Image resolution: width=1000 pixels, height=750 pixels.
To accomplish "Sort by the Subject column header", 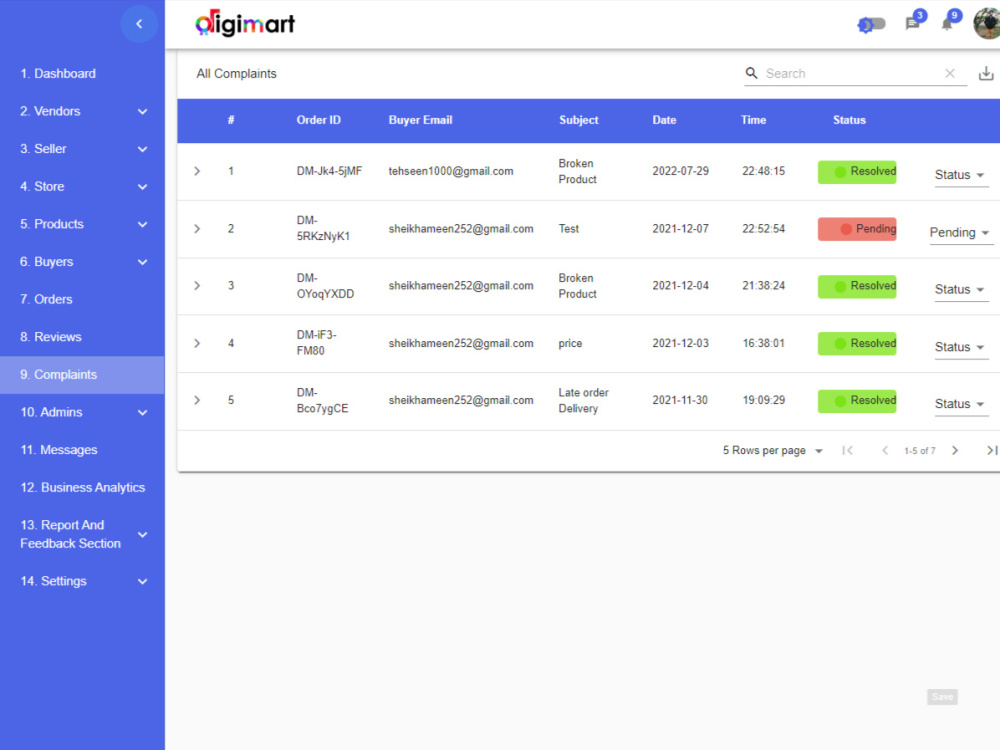I will 578,120.
